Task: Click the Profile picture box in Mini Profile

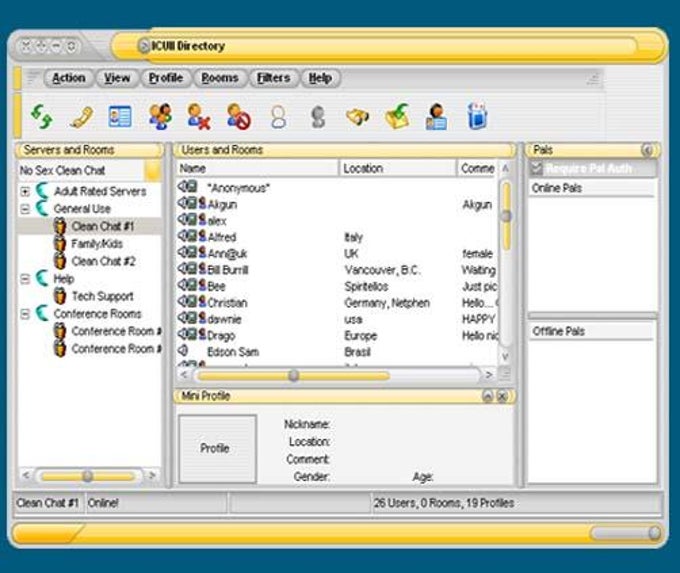Action: (x=218, y=449)
